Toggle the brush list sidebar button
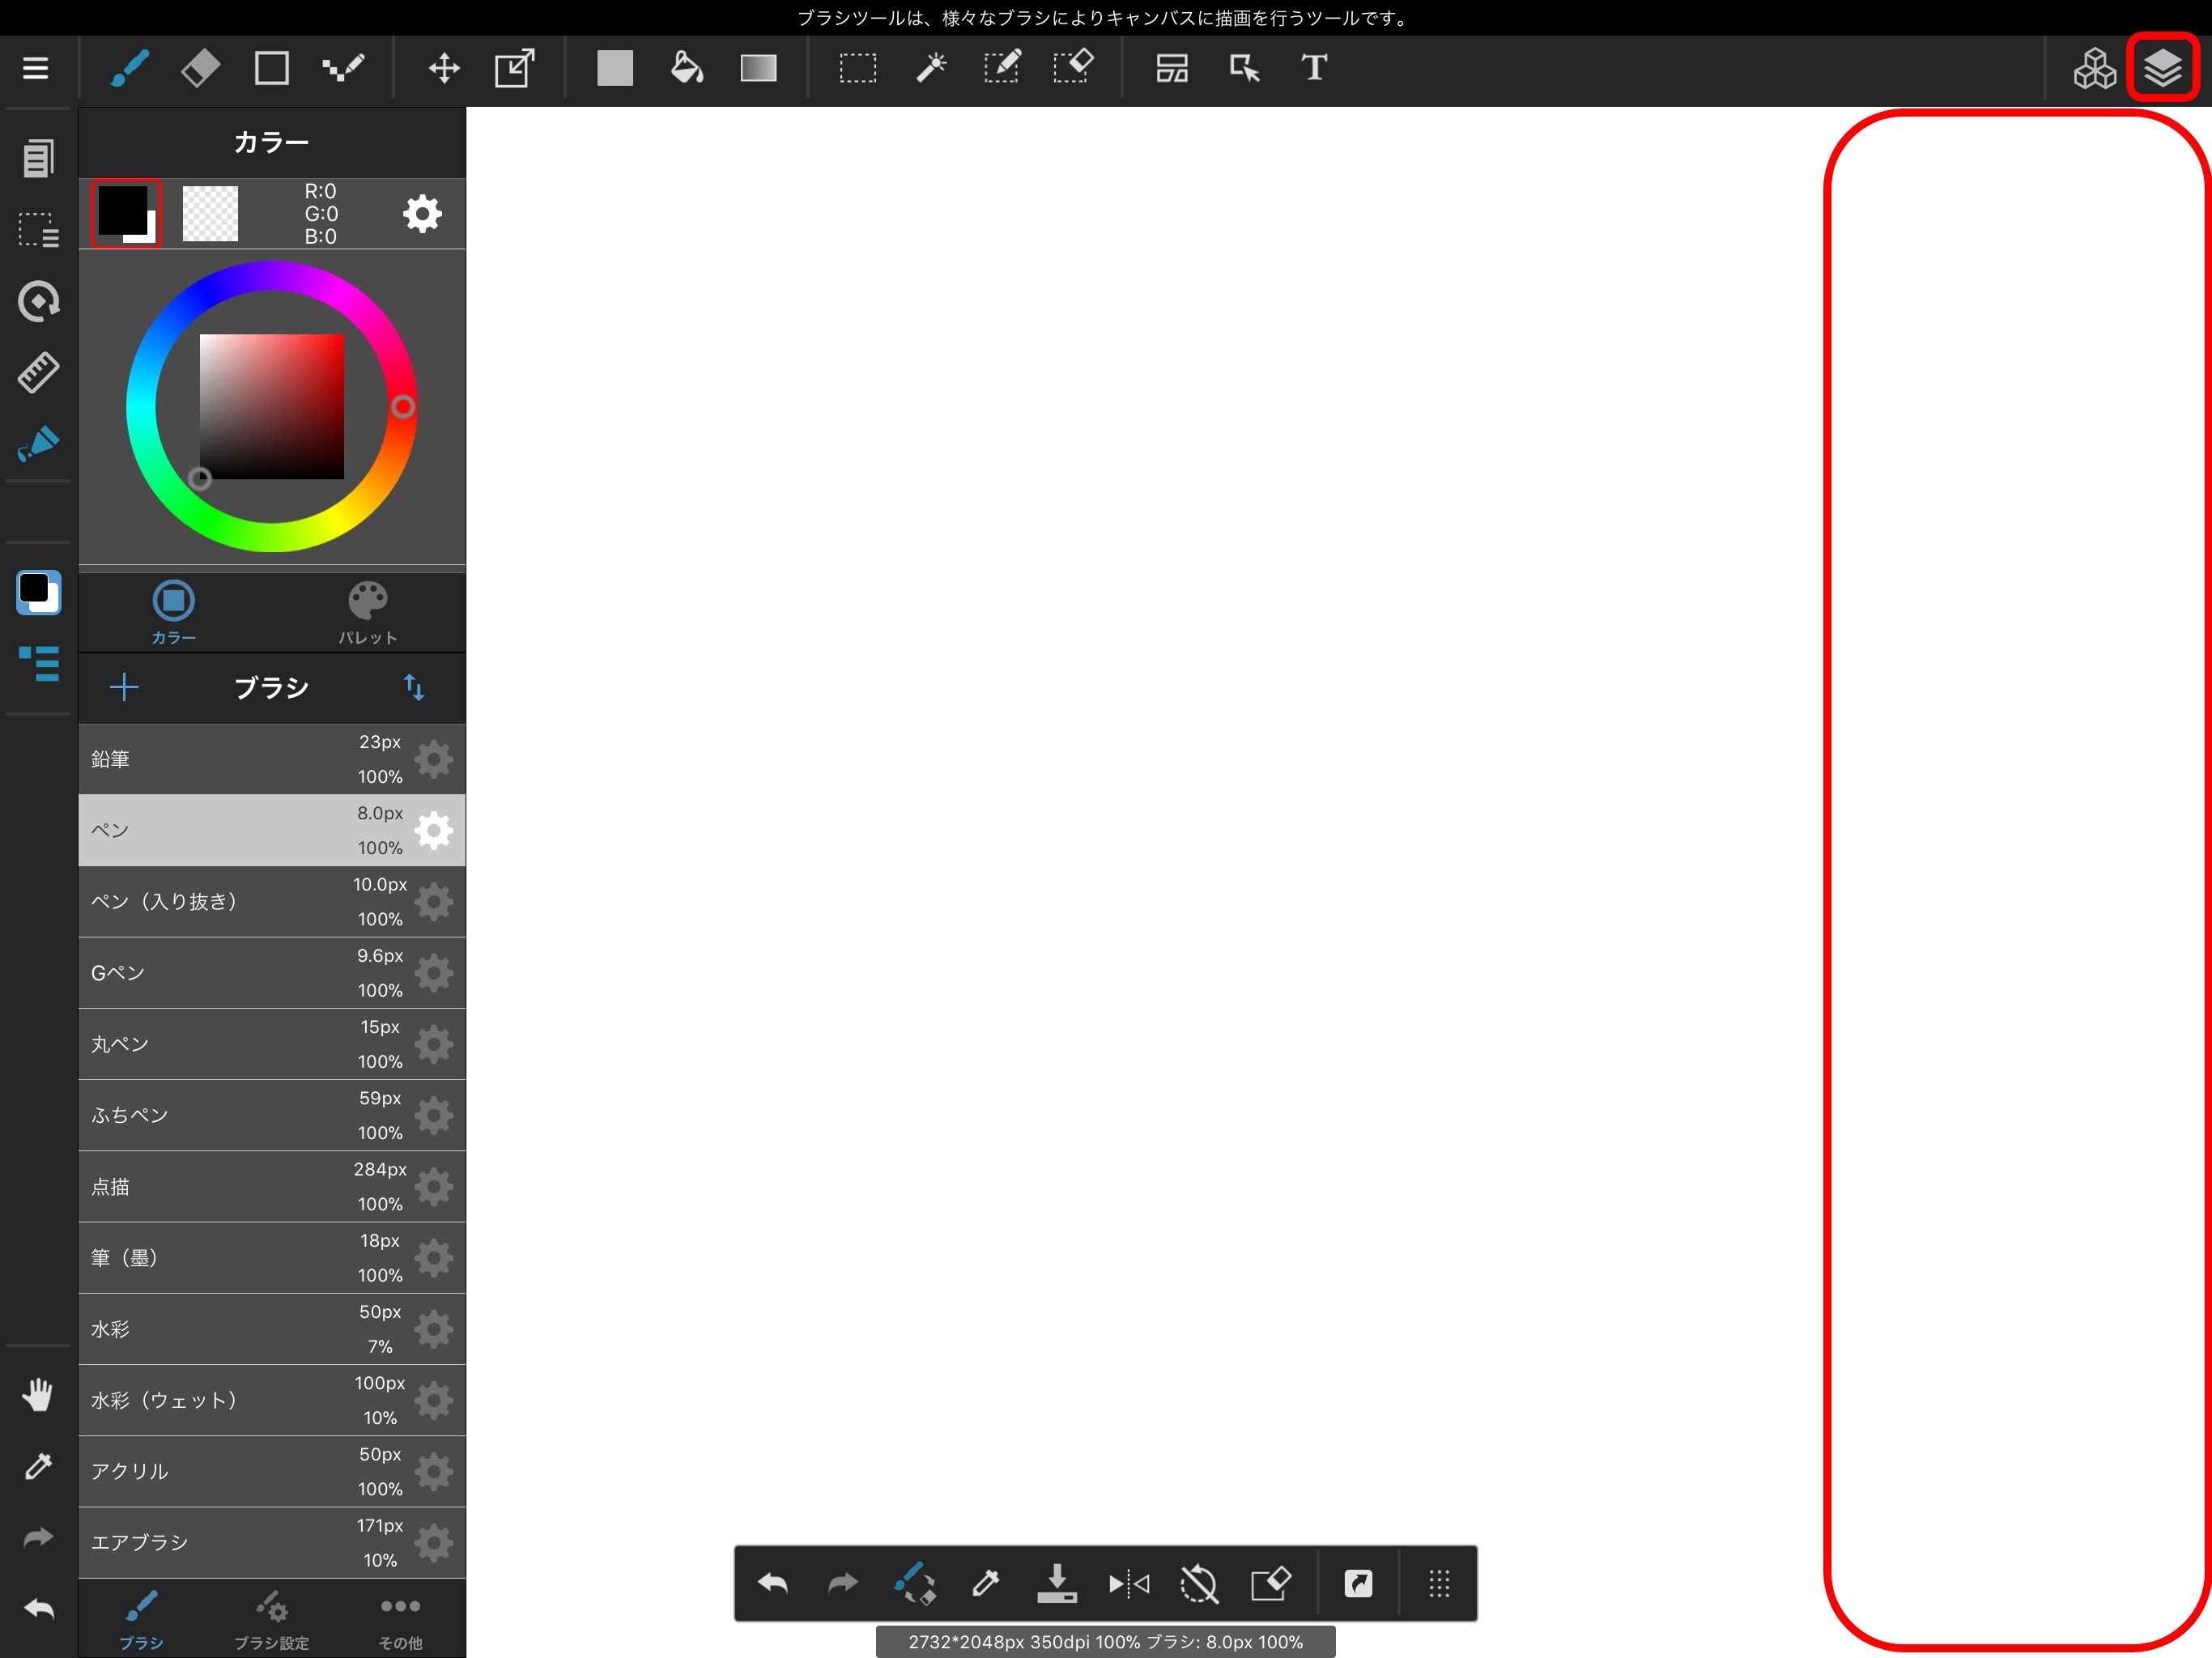The width and height of the screenshot is (2212, 1658). pos(38,663)
